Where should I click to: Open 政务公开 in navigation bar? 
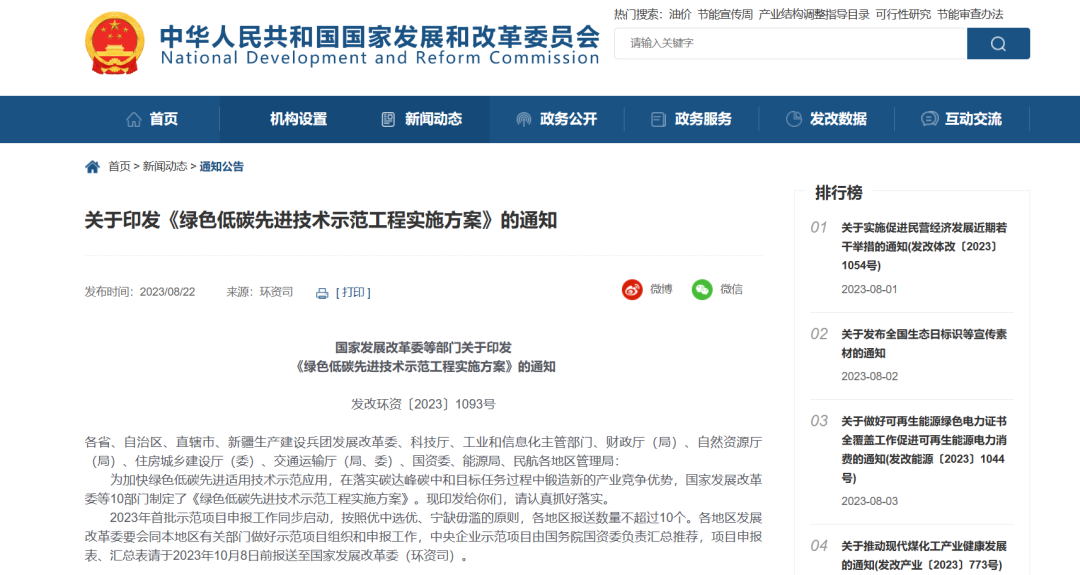click(568, 119)
